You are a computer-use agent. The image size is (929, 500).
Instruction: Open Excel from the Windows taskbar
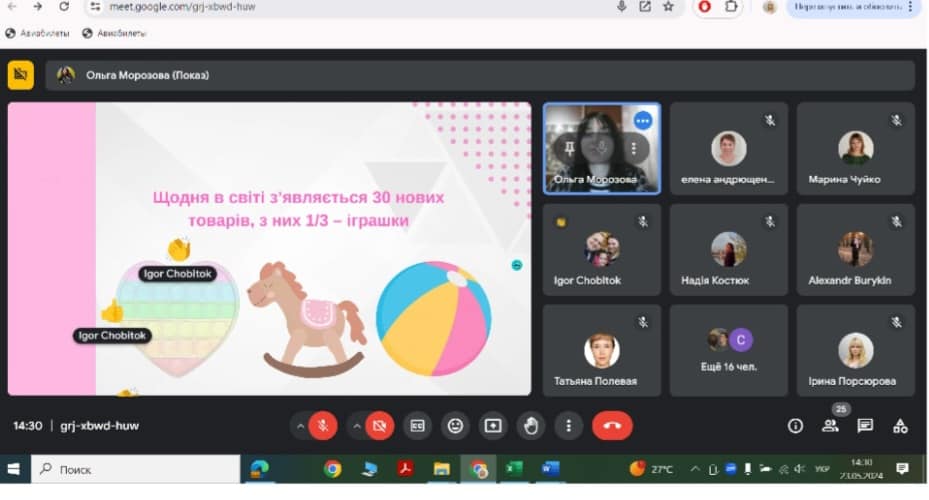click(514, 469)
